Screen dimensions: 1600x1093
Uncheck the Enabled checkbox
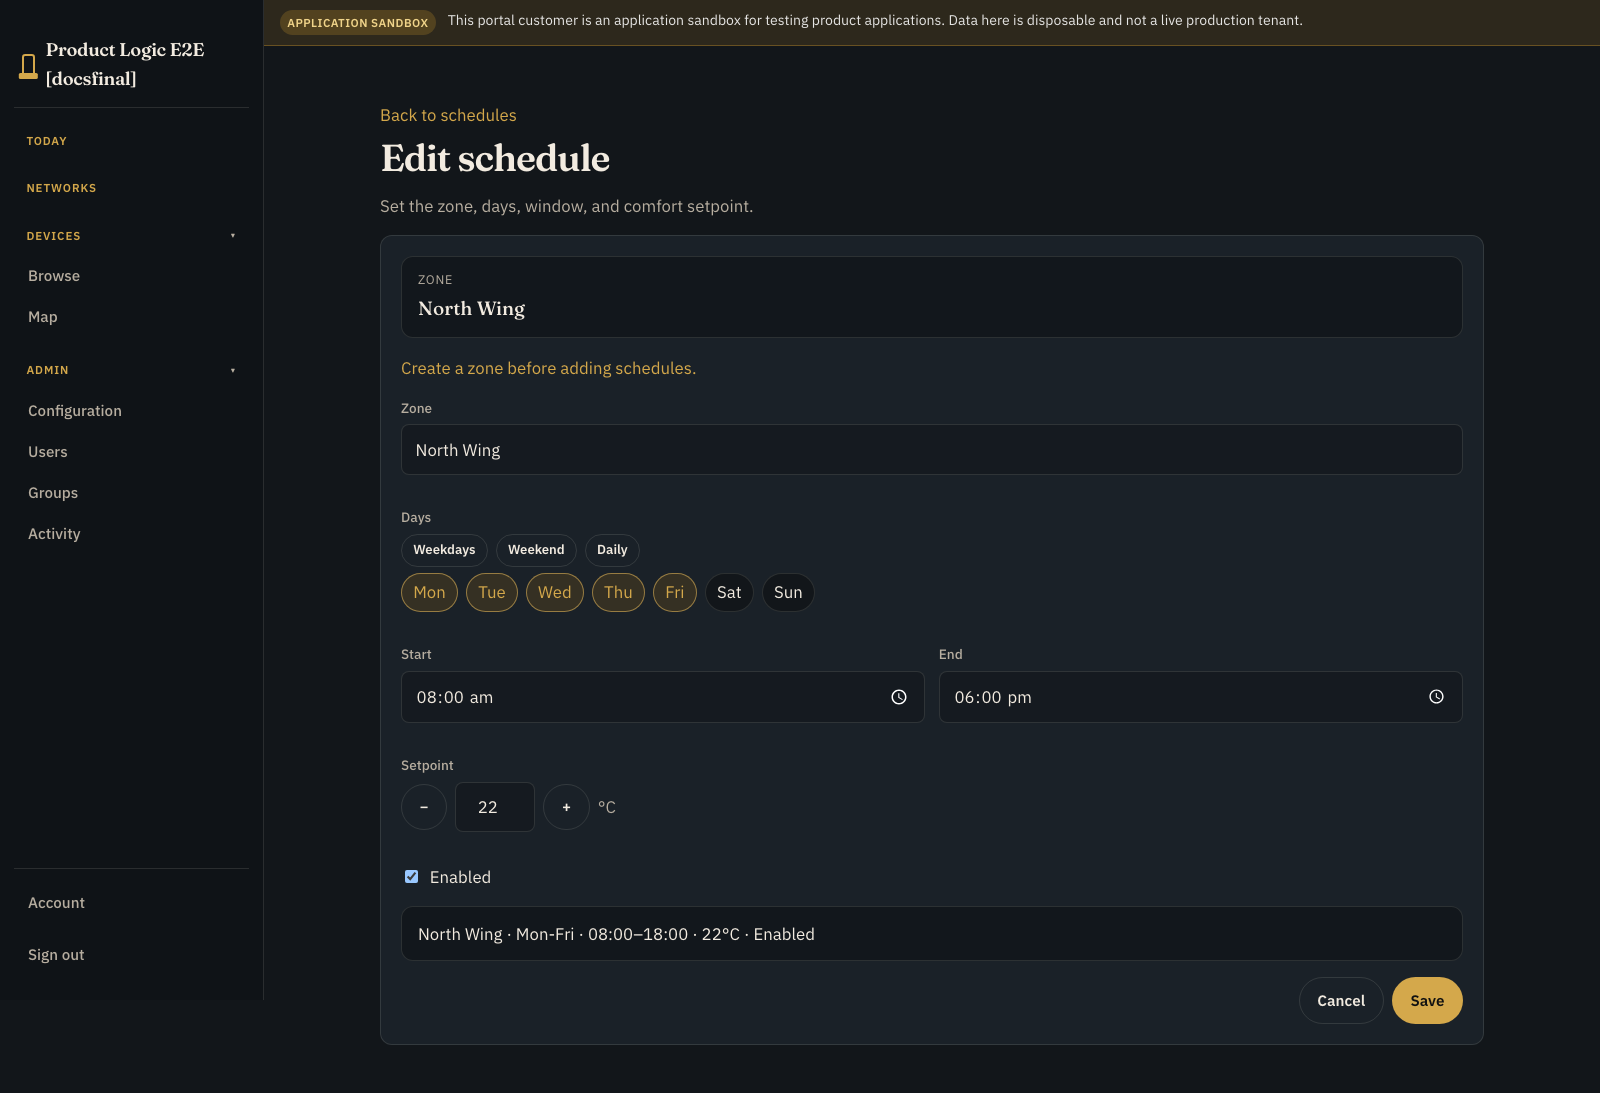(411, 877)
